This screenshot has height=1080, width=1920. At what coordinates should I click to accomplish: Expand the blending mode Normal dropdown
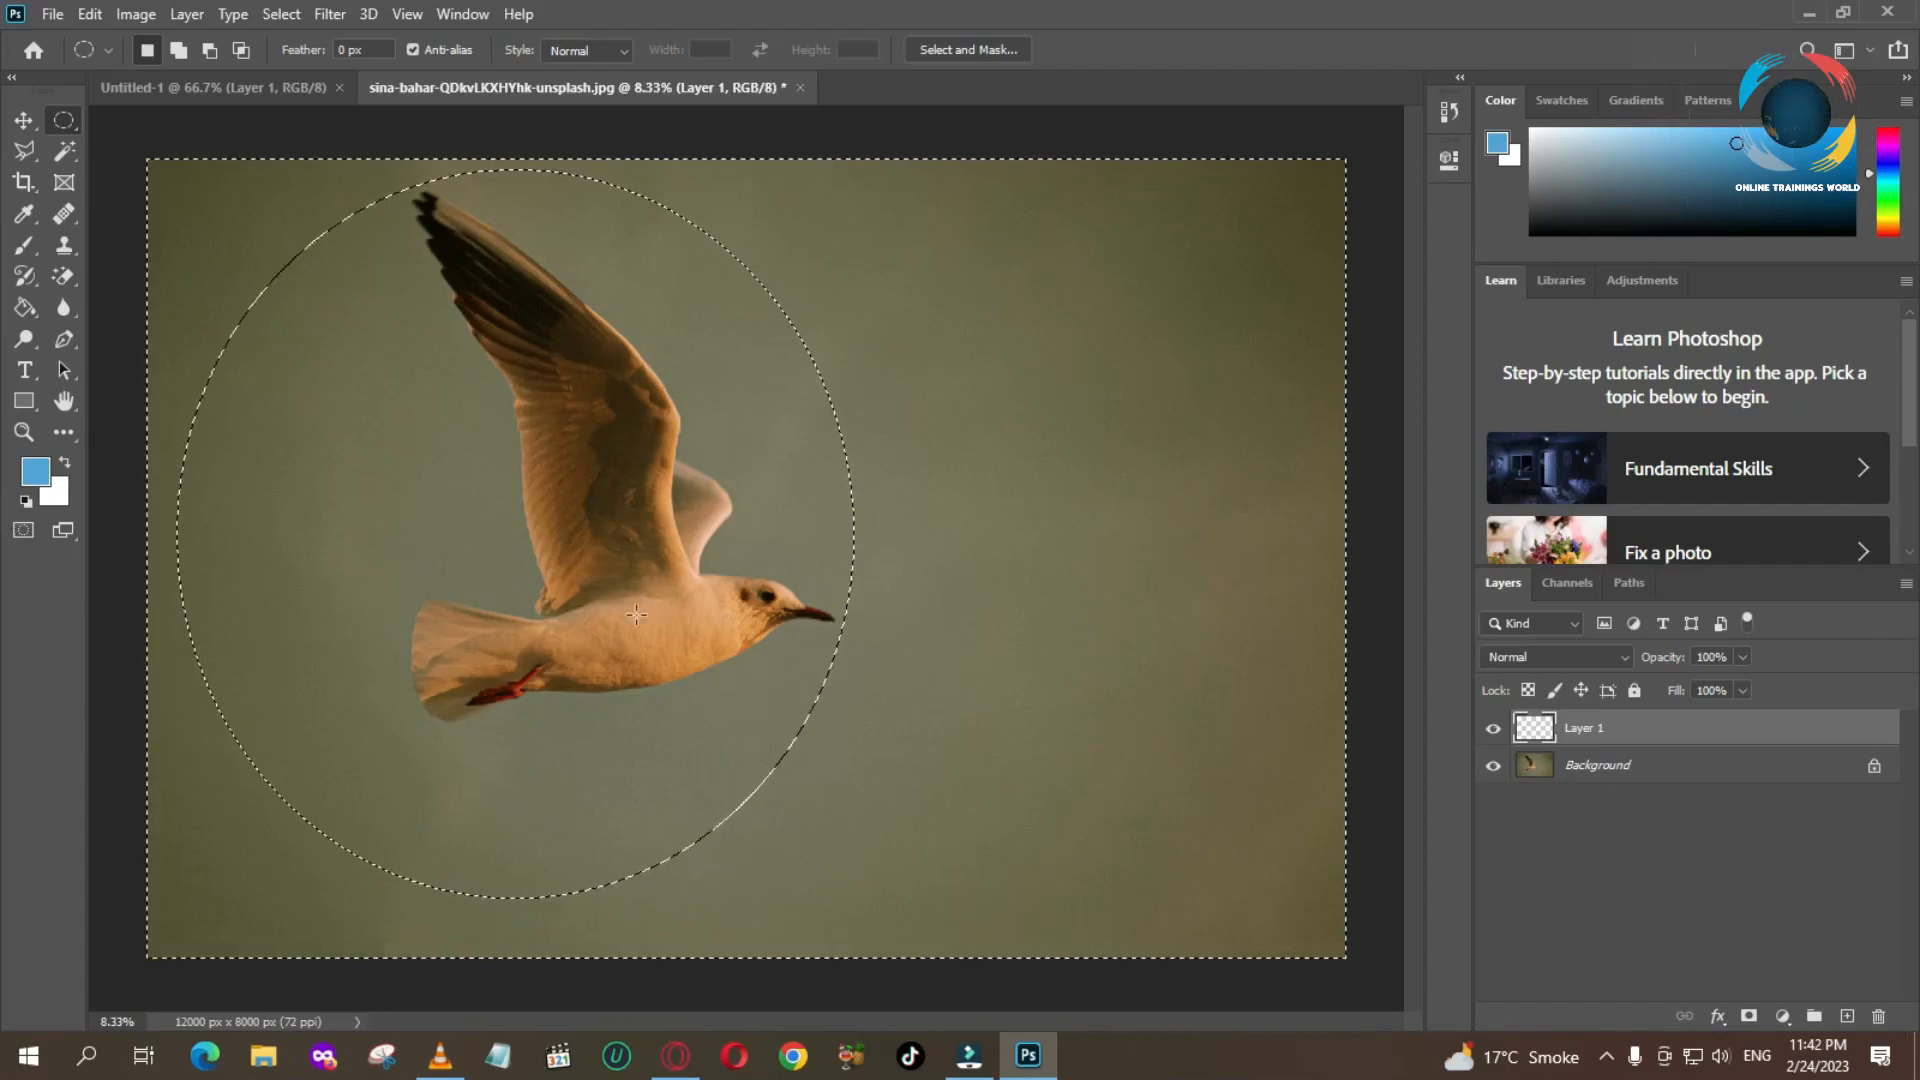point(1556,657)
